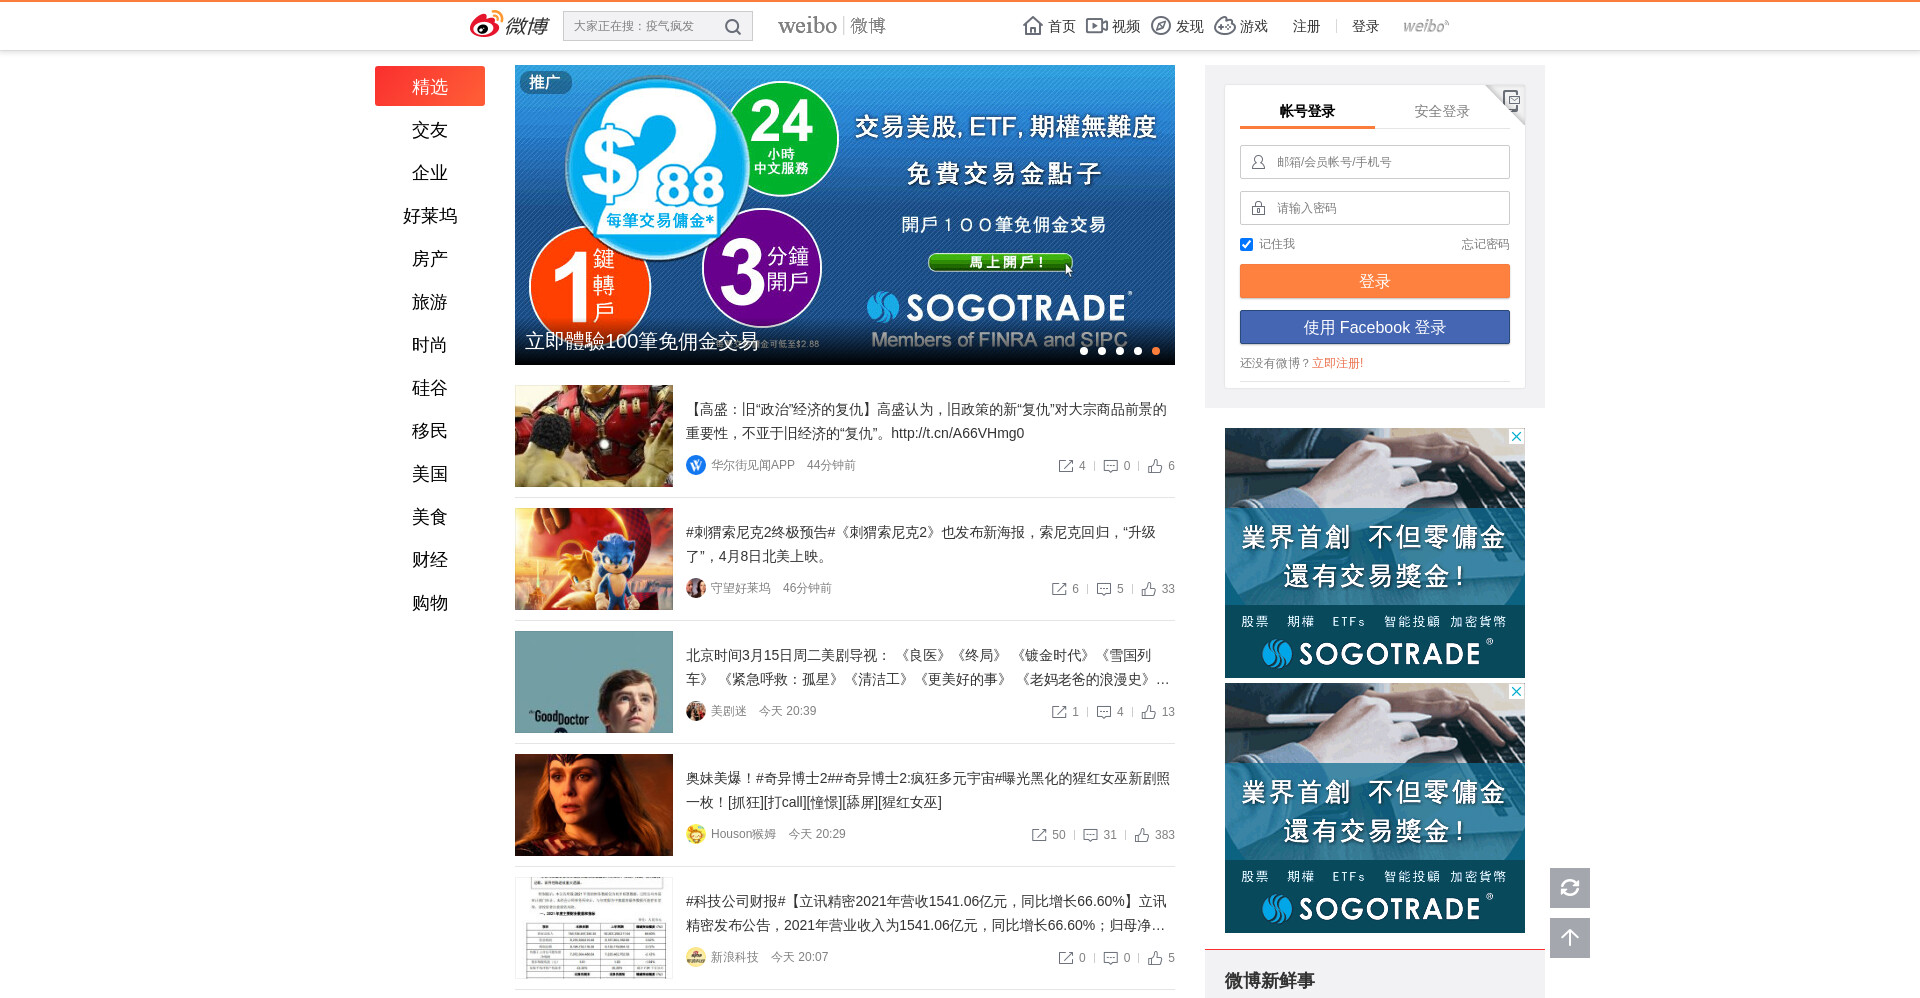Click 注册 in the top navigation
This screenshot has width=1920, height=998.
pyautogui.click(x=1306, y=26)
